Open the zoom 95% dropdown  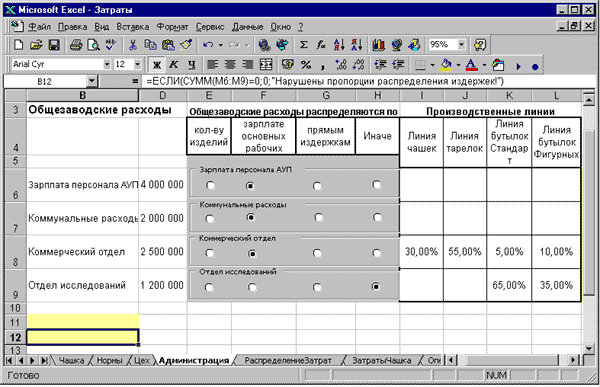tap(461, 45)
